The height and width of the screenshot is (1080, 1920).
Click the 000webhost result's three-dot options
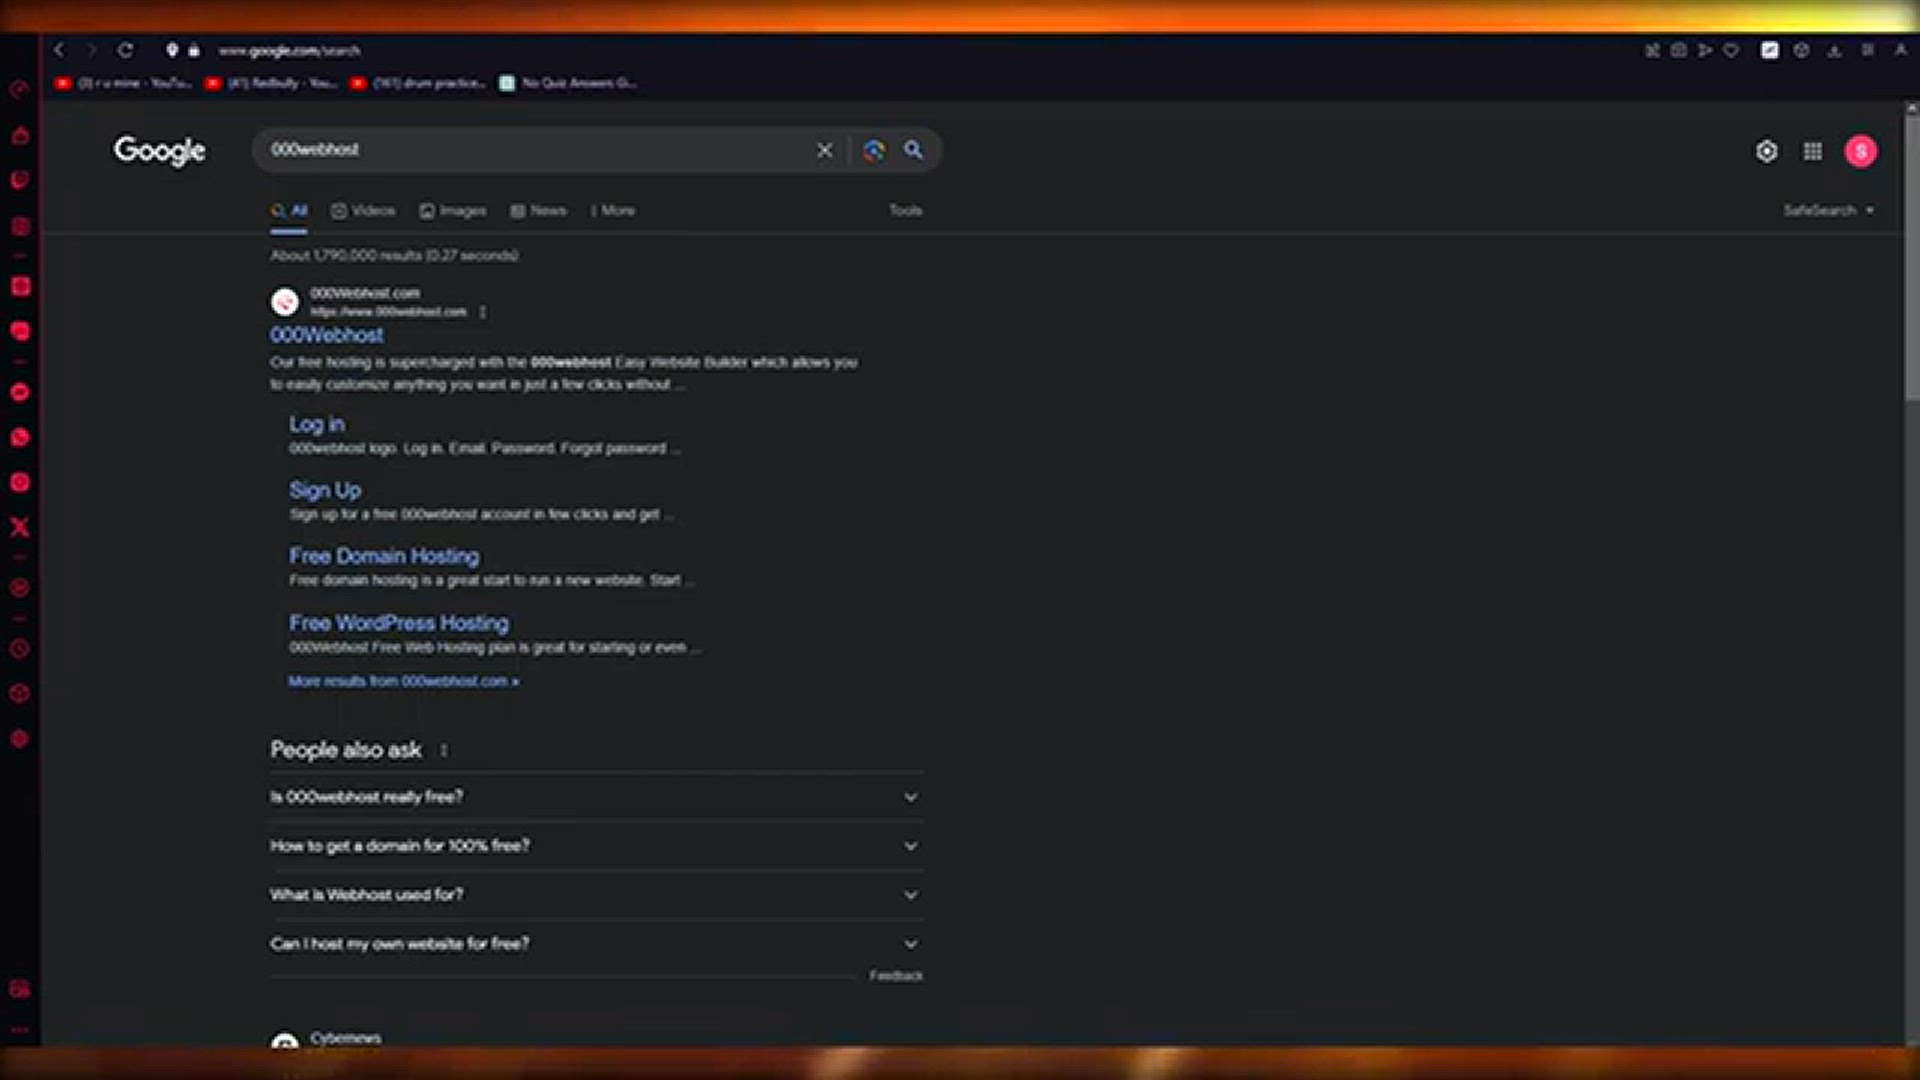point(483,312)
